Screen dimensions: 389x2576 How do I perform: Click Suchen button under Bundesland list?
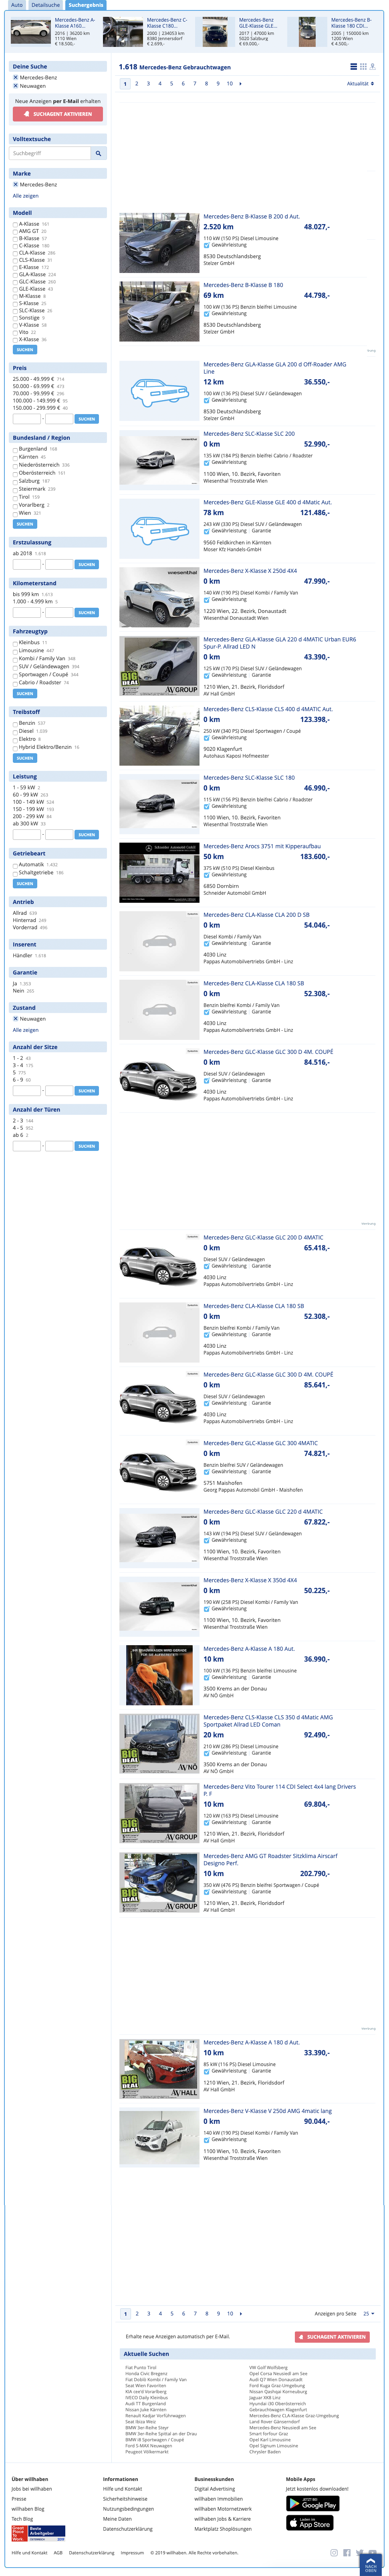(25, 524)
